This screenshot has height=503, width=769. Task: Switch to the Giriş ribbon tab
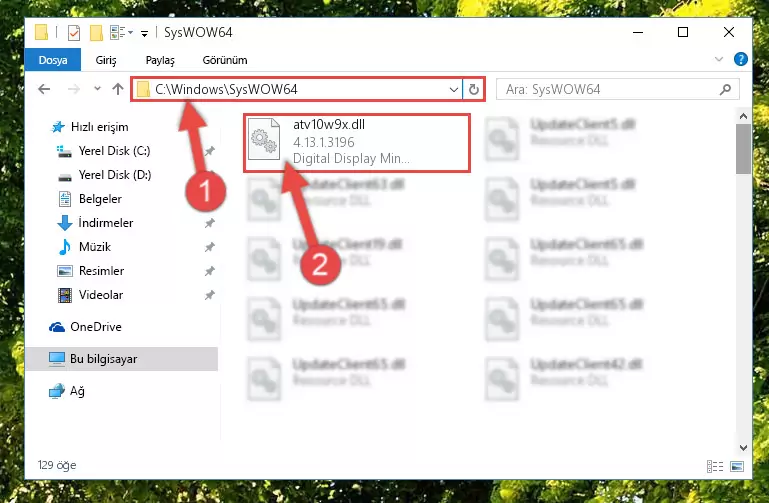[x=106, y=60]
